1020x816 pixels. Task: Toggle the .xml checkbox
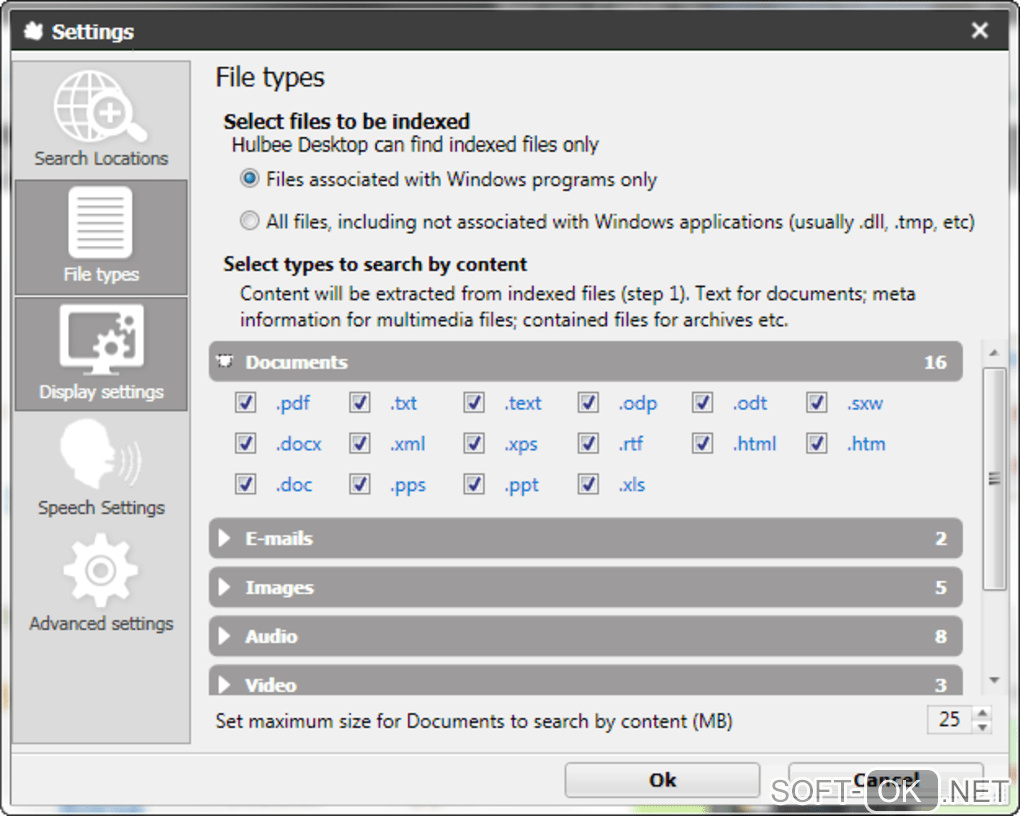pos(360,444)
